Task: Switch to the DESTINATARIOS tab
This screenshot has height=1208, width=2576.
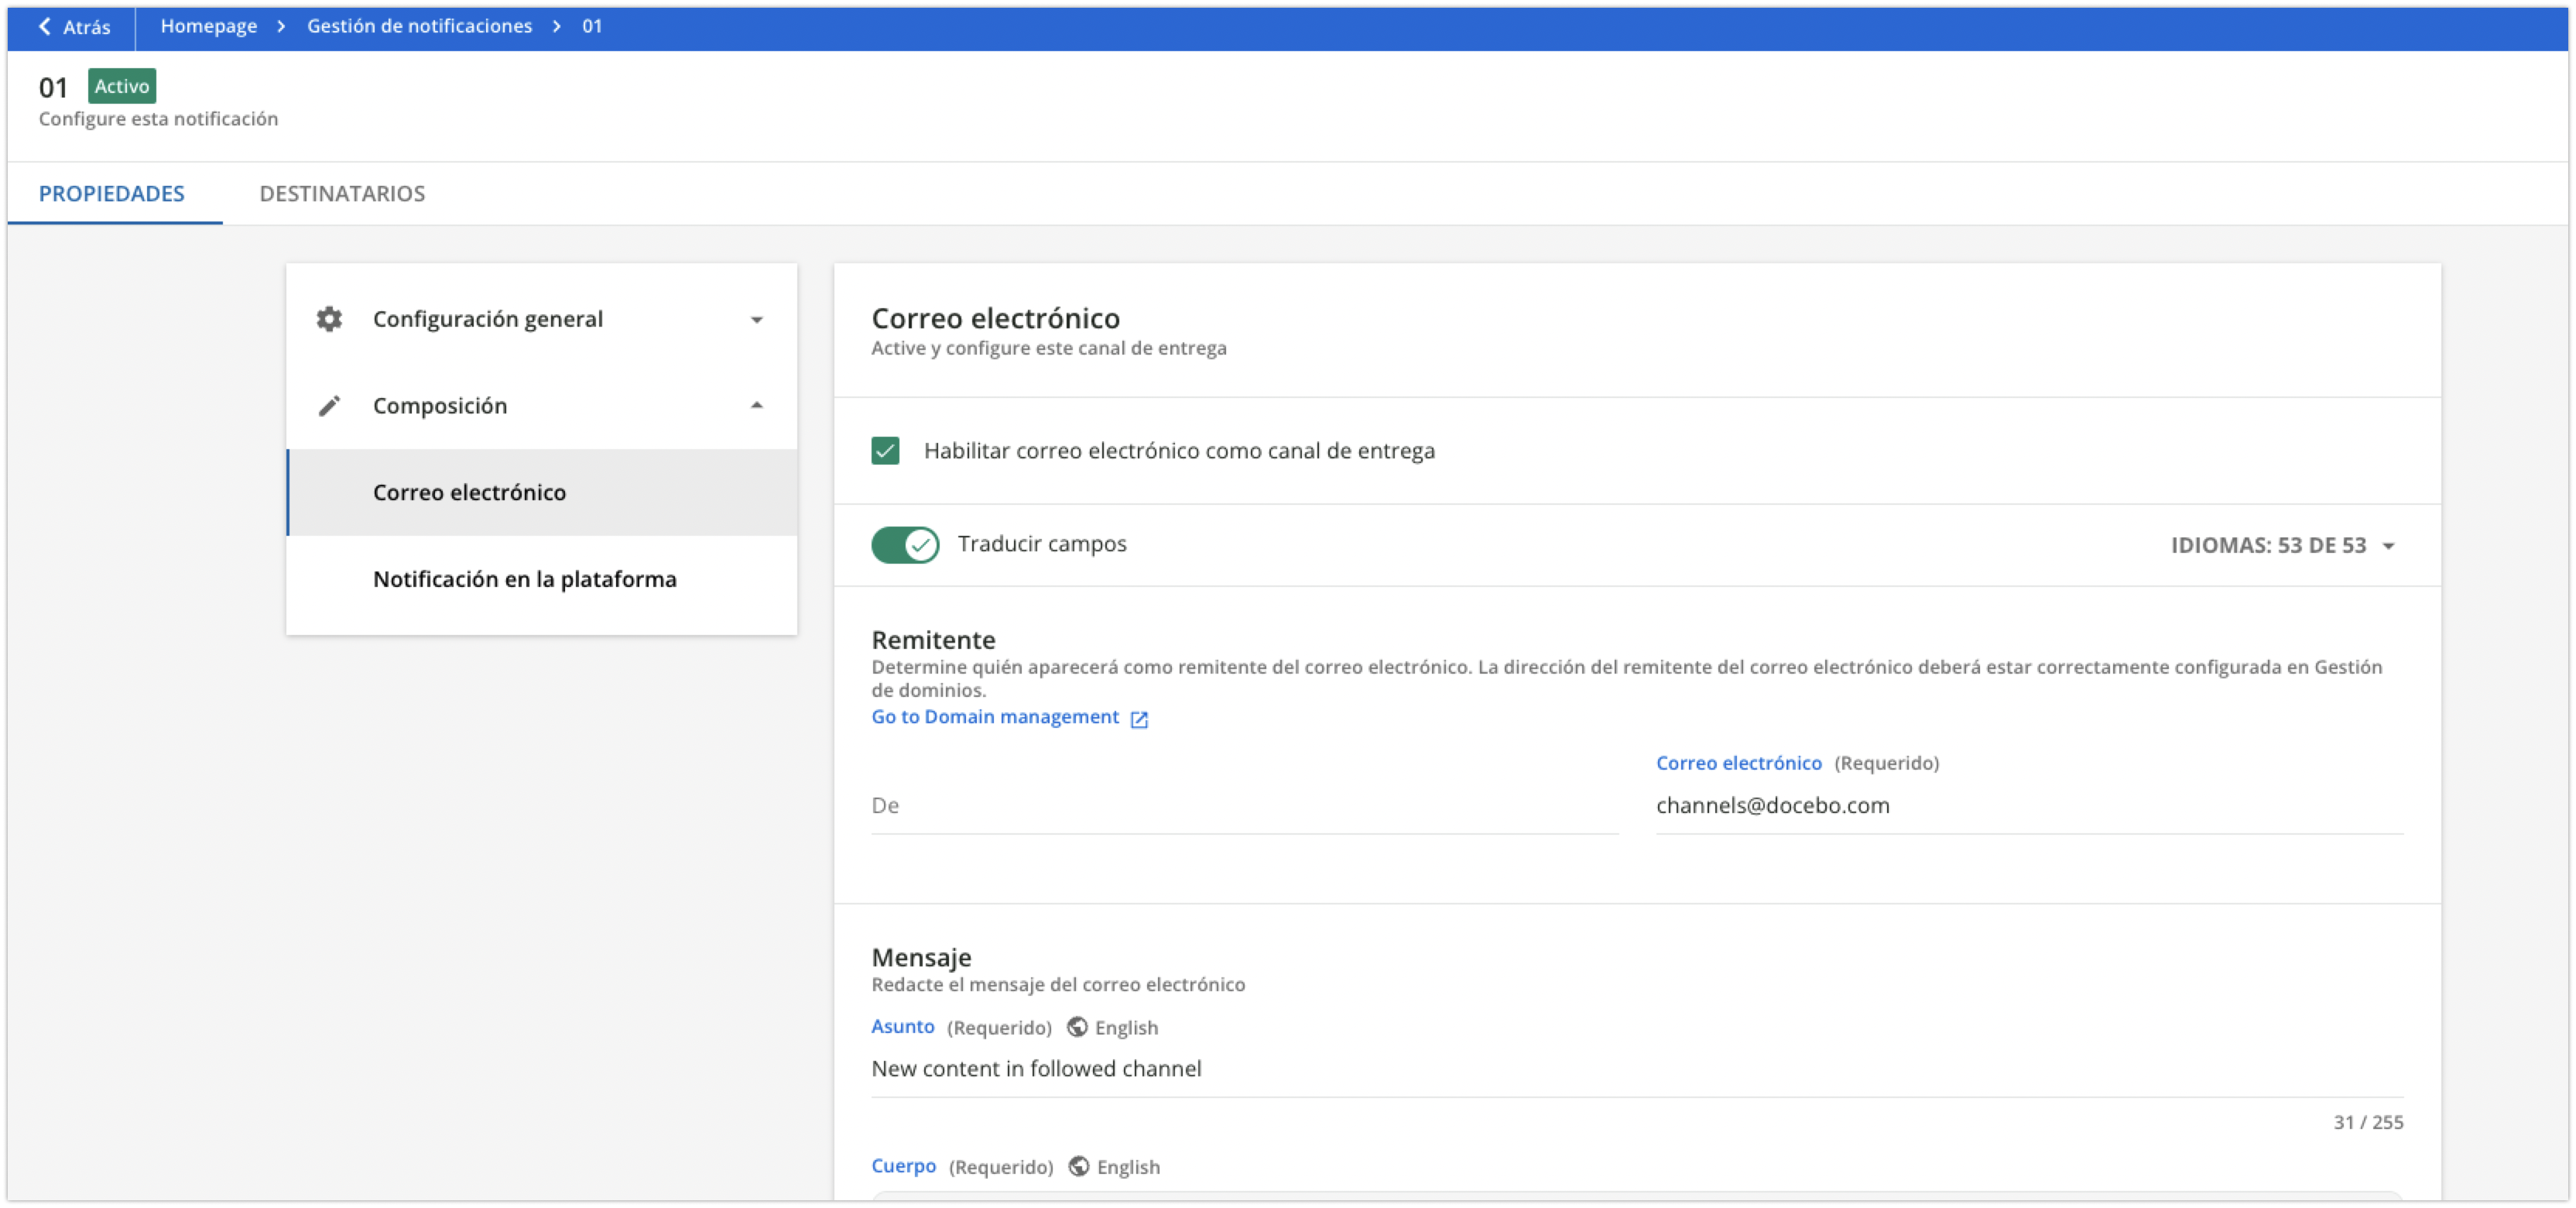Action: point(342,193)
